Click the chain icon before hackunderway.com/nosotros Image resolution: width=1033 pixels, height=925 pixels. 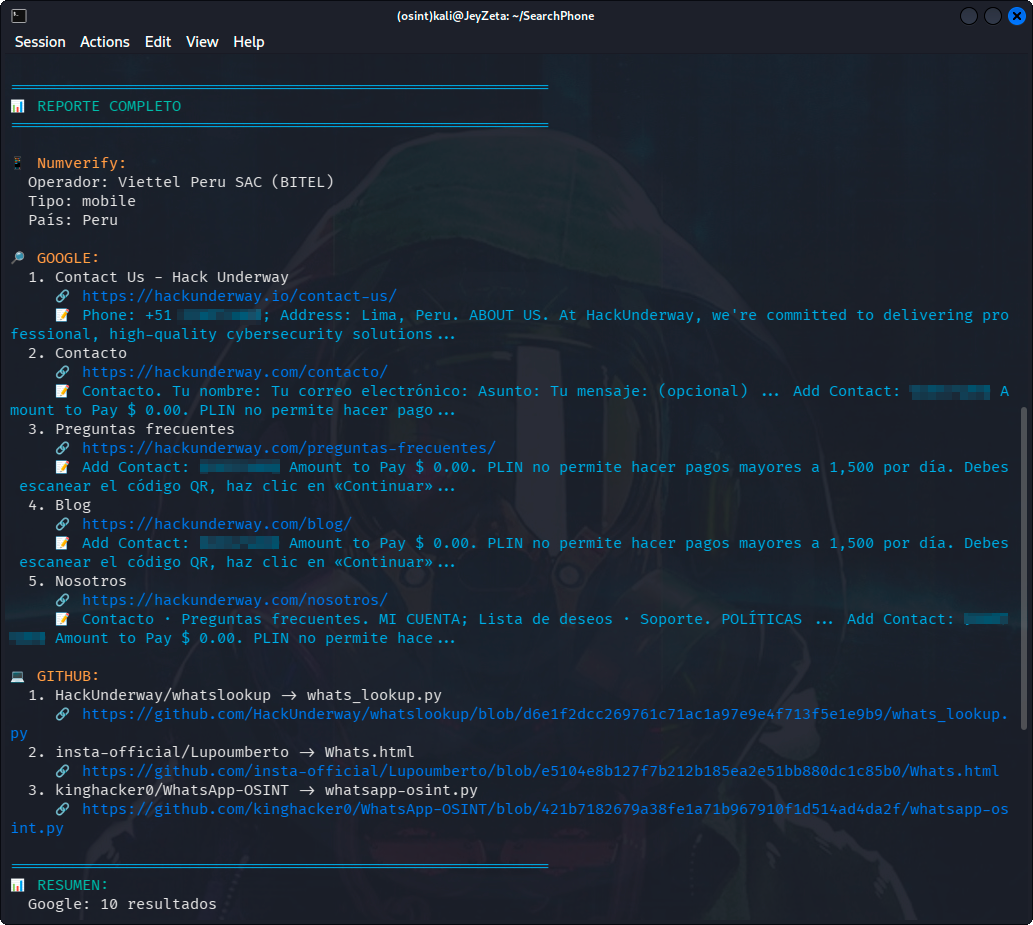click(x=63, y=600)
